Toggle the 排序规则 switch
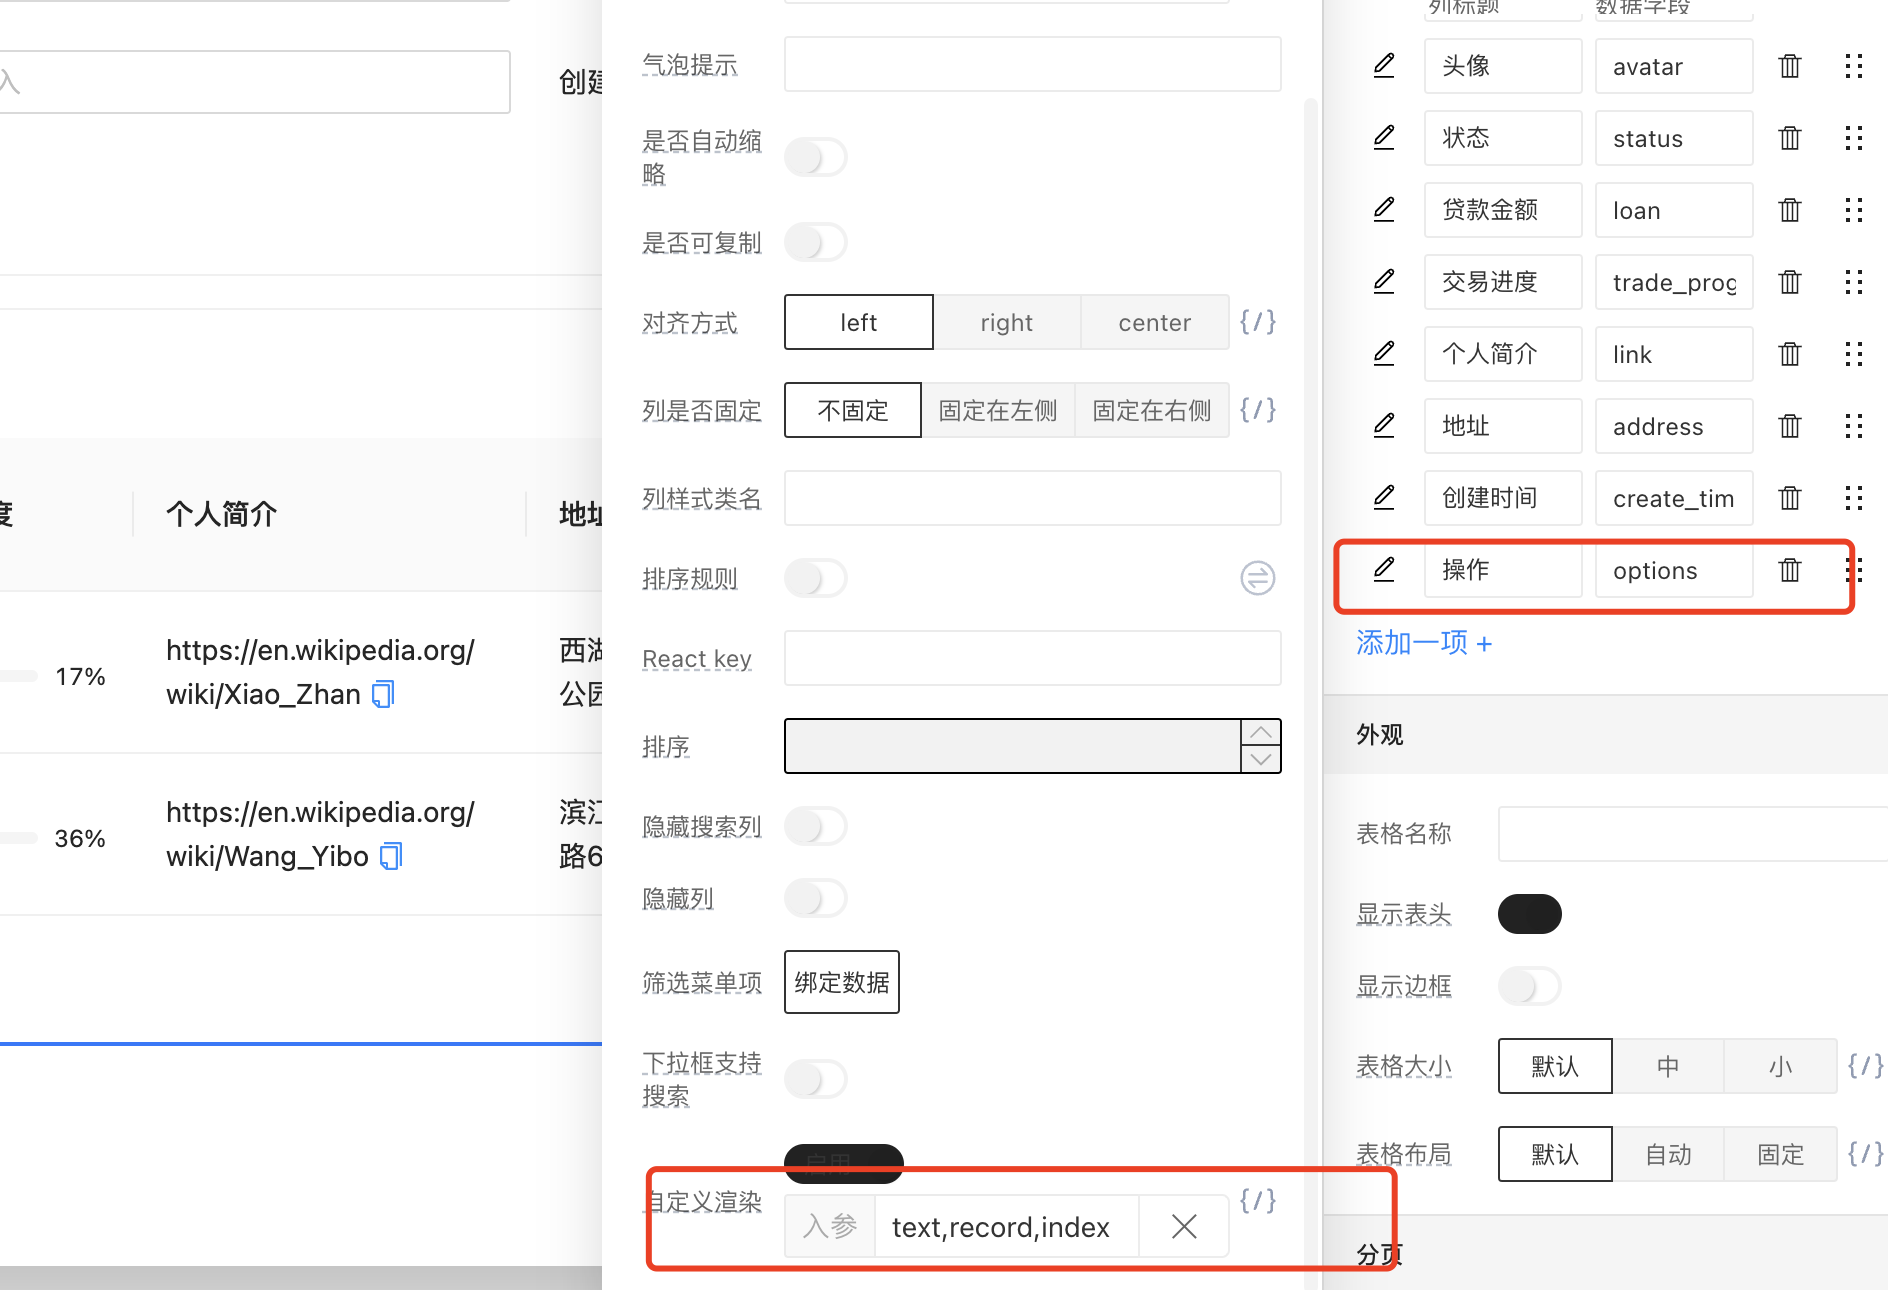Screen dimensions: 1888x1290 pyautogui.click(x=816, y=578)
